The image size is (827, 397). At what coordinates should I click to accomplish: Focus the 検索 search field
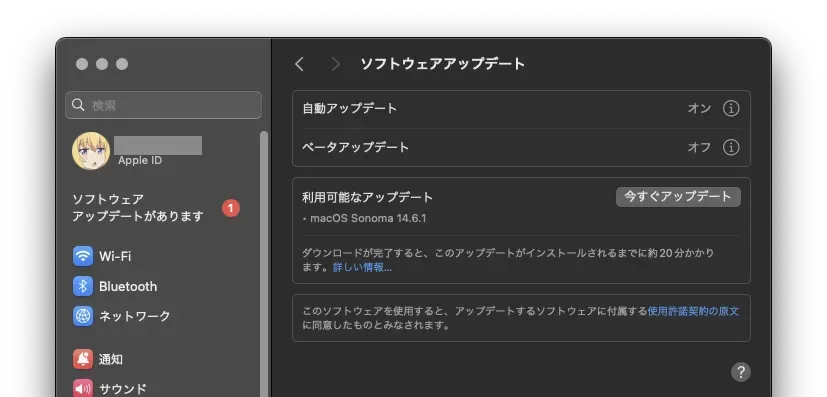[x=164, y=105]
